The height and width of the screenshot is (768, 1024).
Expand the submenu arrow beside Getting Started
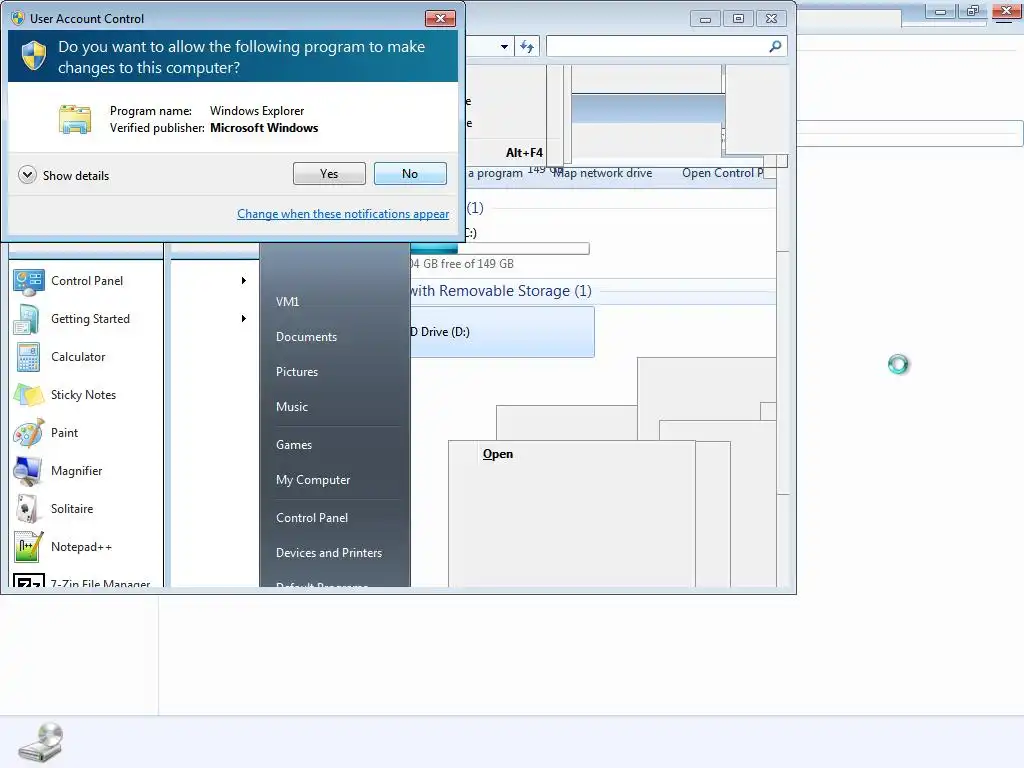pos(244,319)
